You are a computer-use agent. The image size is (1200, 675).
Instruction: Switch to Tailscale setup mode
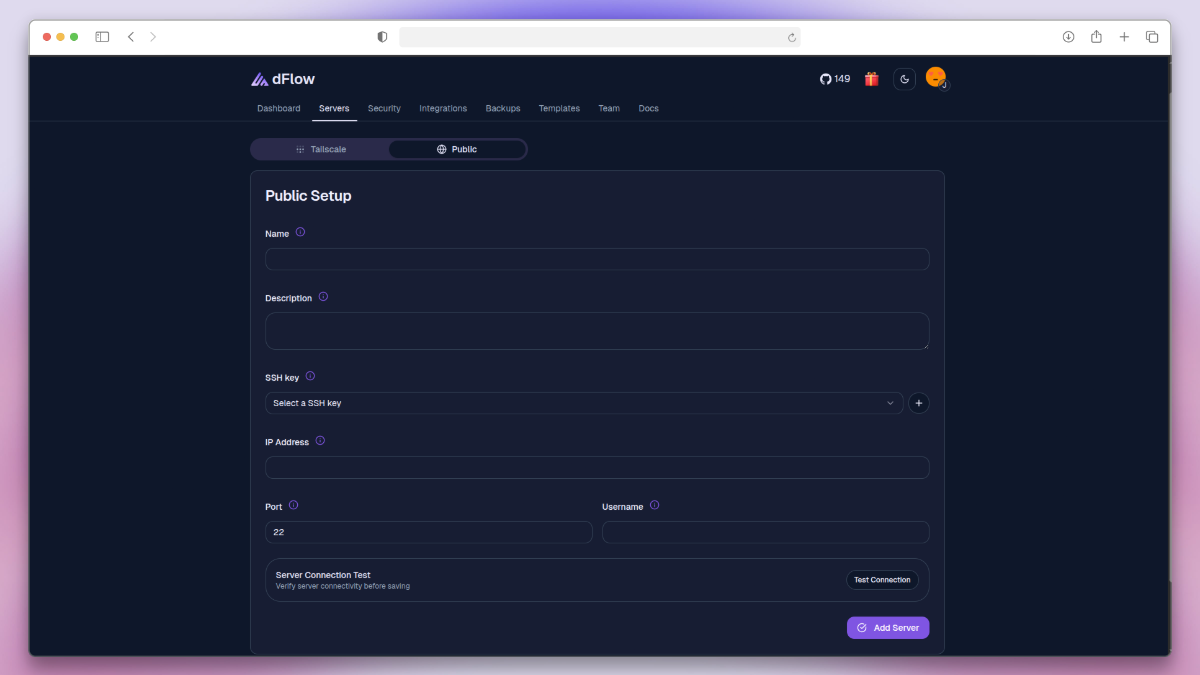320,149
